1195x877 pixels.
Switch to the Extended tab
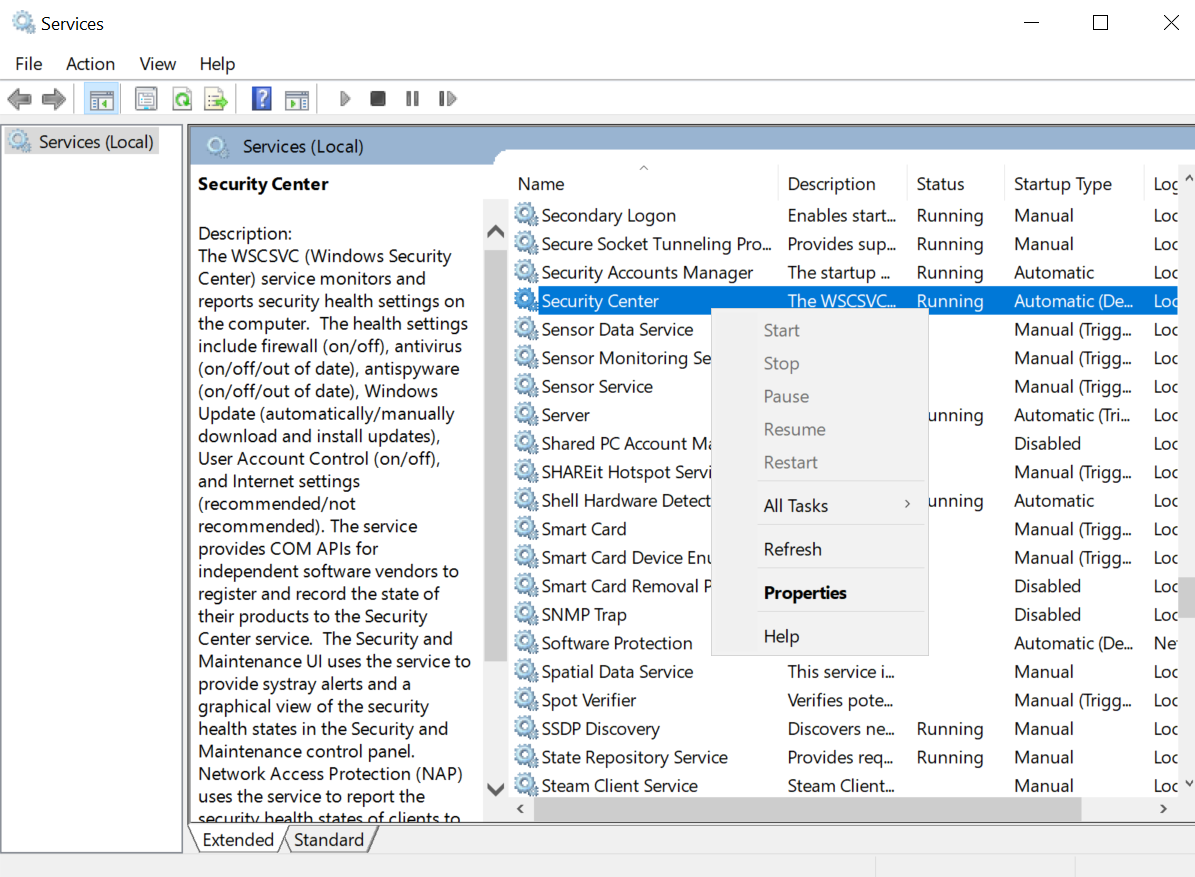tap(238, 840)
